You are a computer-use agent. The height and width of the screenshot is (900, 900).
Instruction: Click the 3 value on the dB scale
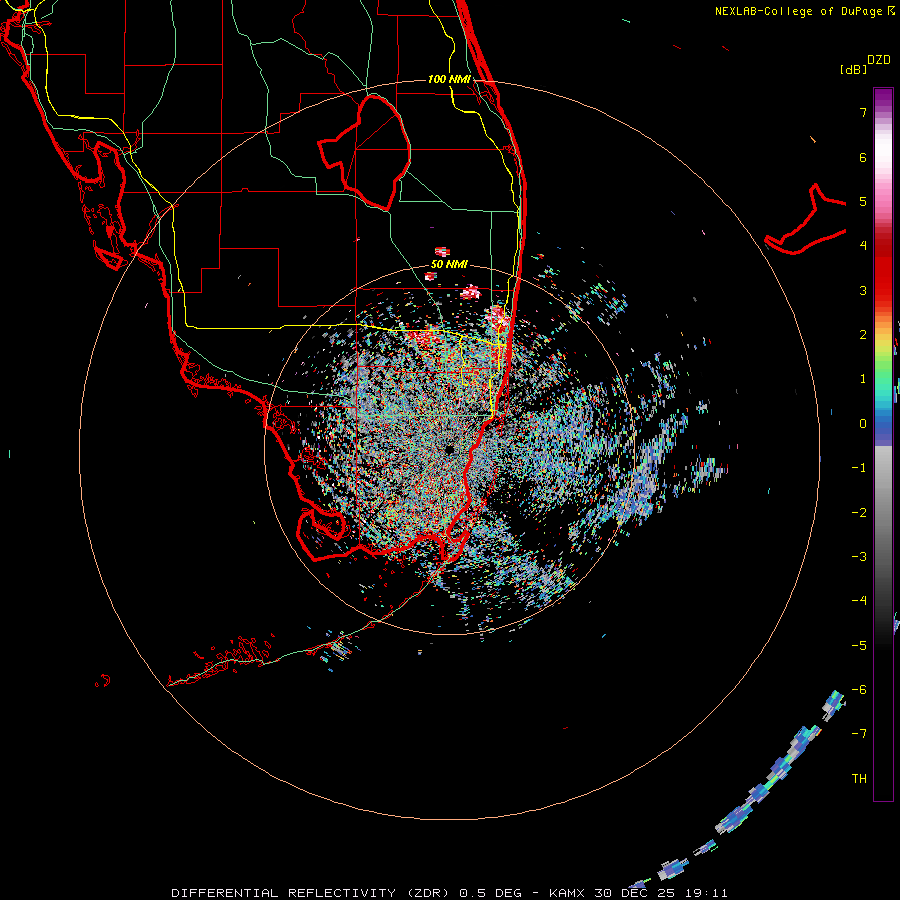coord(863,290)
